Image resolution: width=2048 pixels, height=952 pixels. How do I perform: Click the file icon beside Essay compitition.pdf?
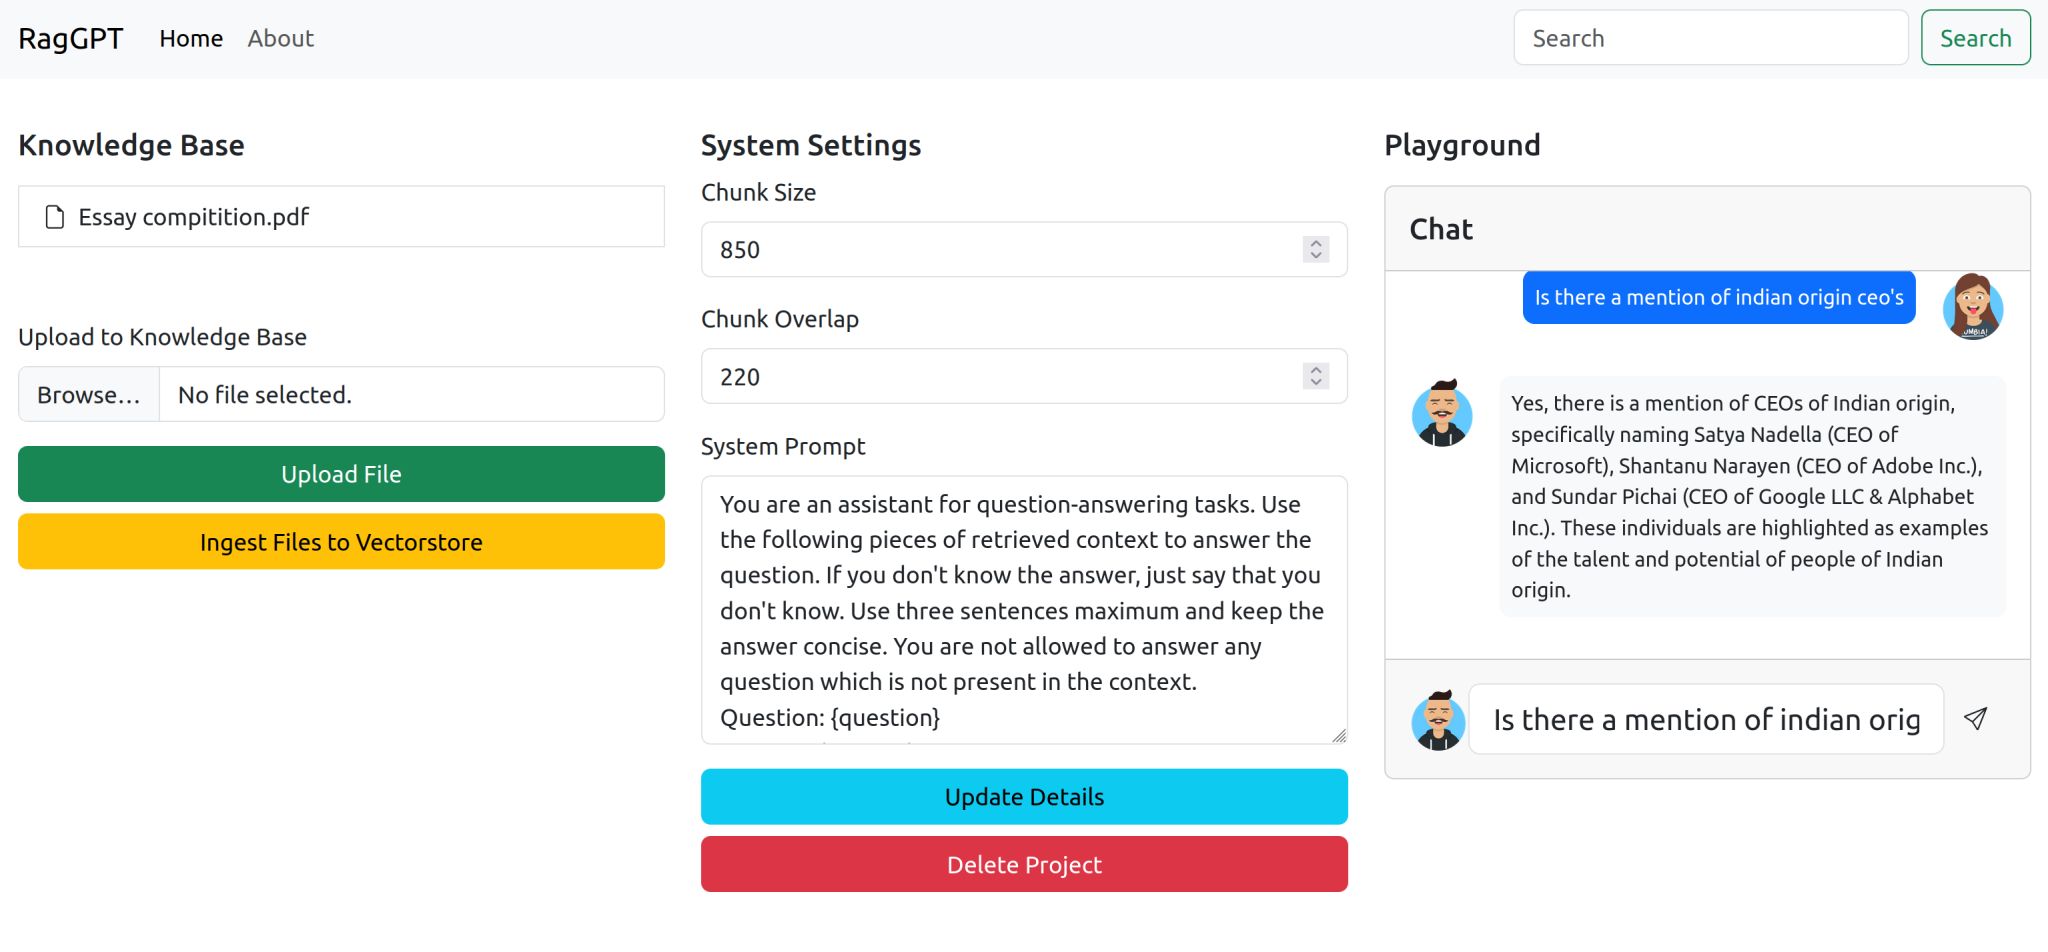click(x=55, y=217)
